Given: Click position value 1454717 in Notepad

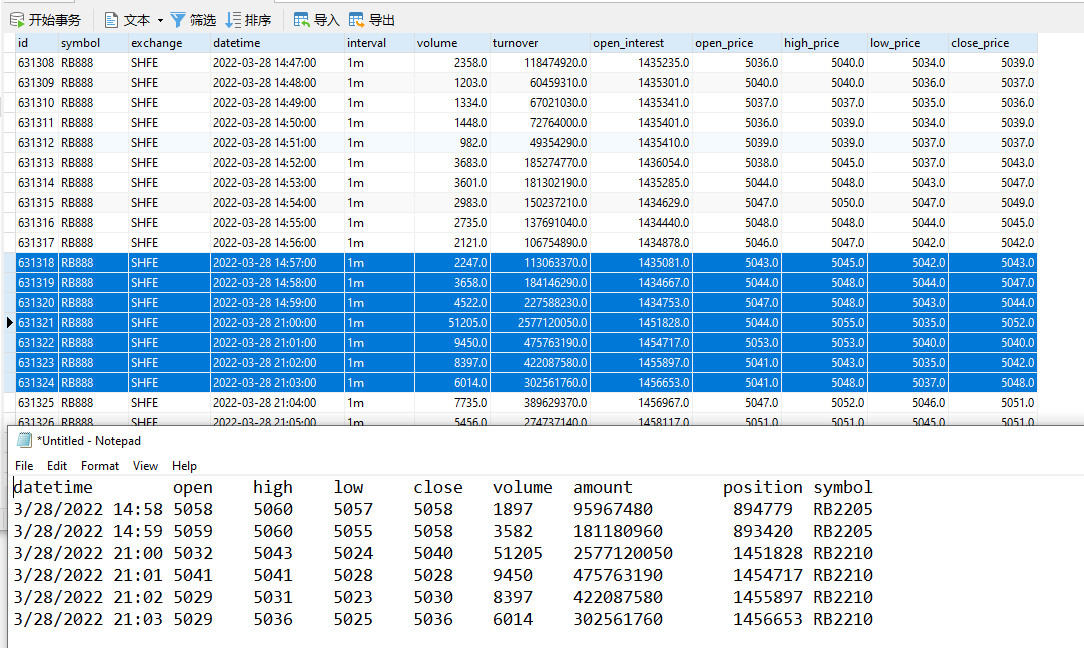Looking at the screenshot, I should point(767,576).
